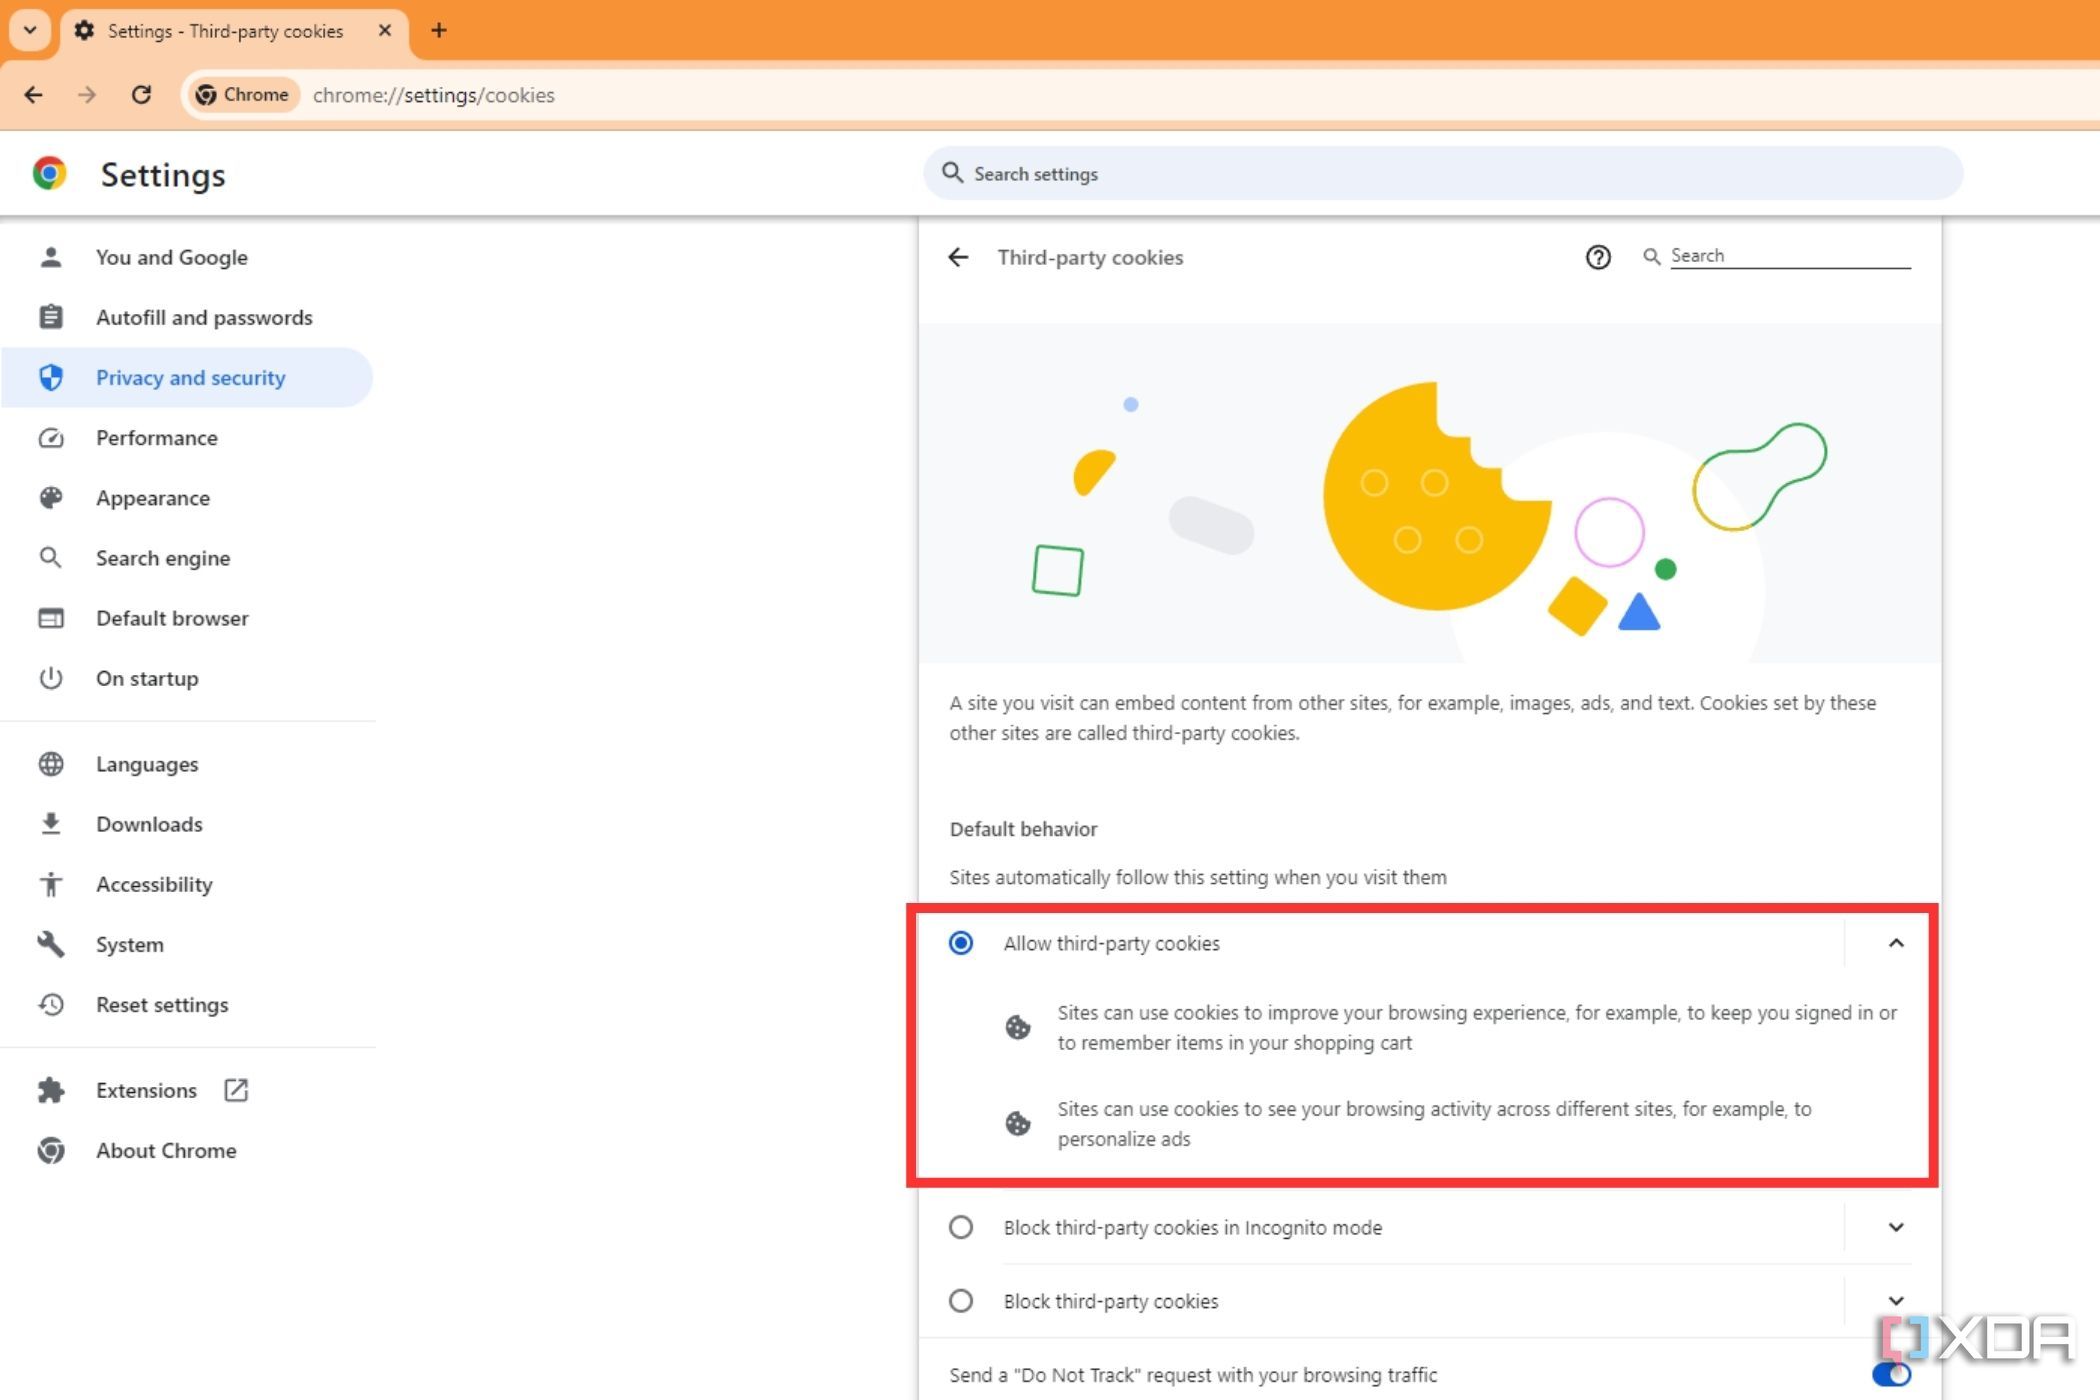This screenshot has height=1400, width=2100.
Task: Expand the Block third-party cookies section
Action: (1895, 1302)
